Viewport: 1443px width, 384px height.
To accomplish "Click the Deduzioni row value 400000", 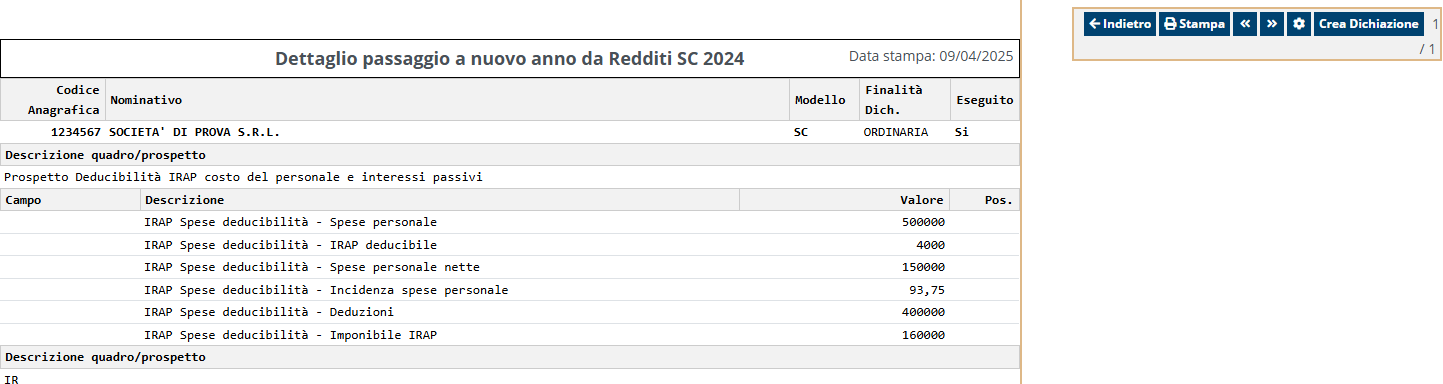I will 923,312.
